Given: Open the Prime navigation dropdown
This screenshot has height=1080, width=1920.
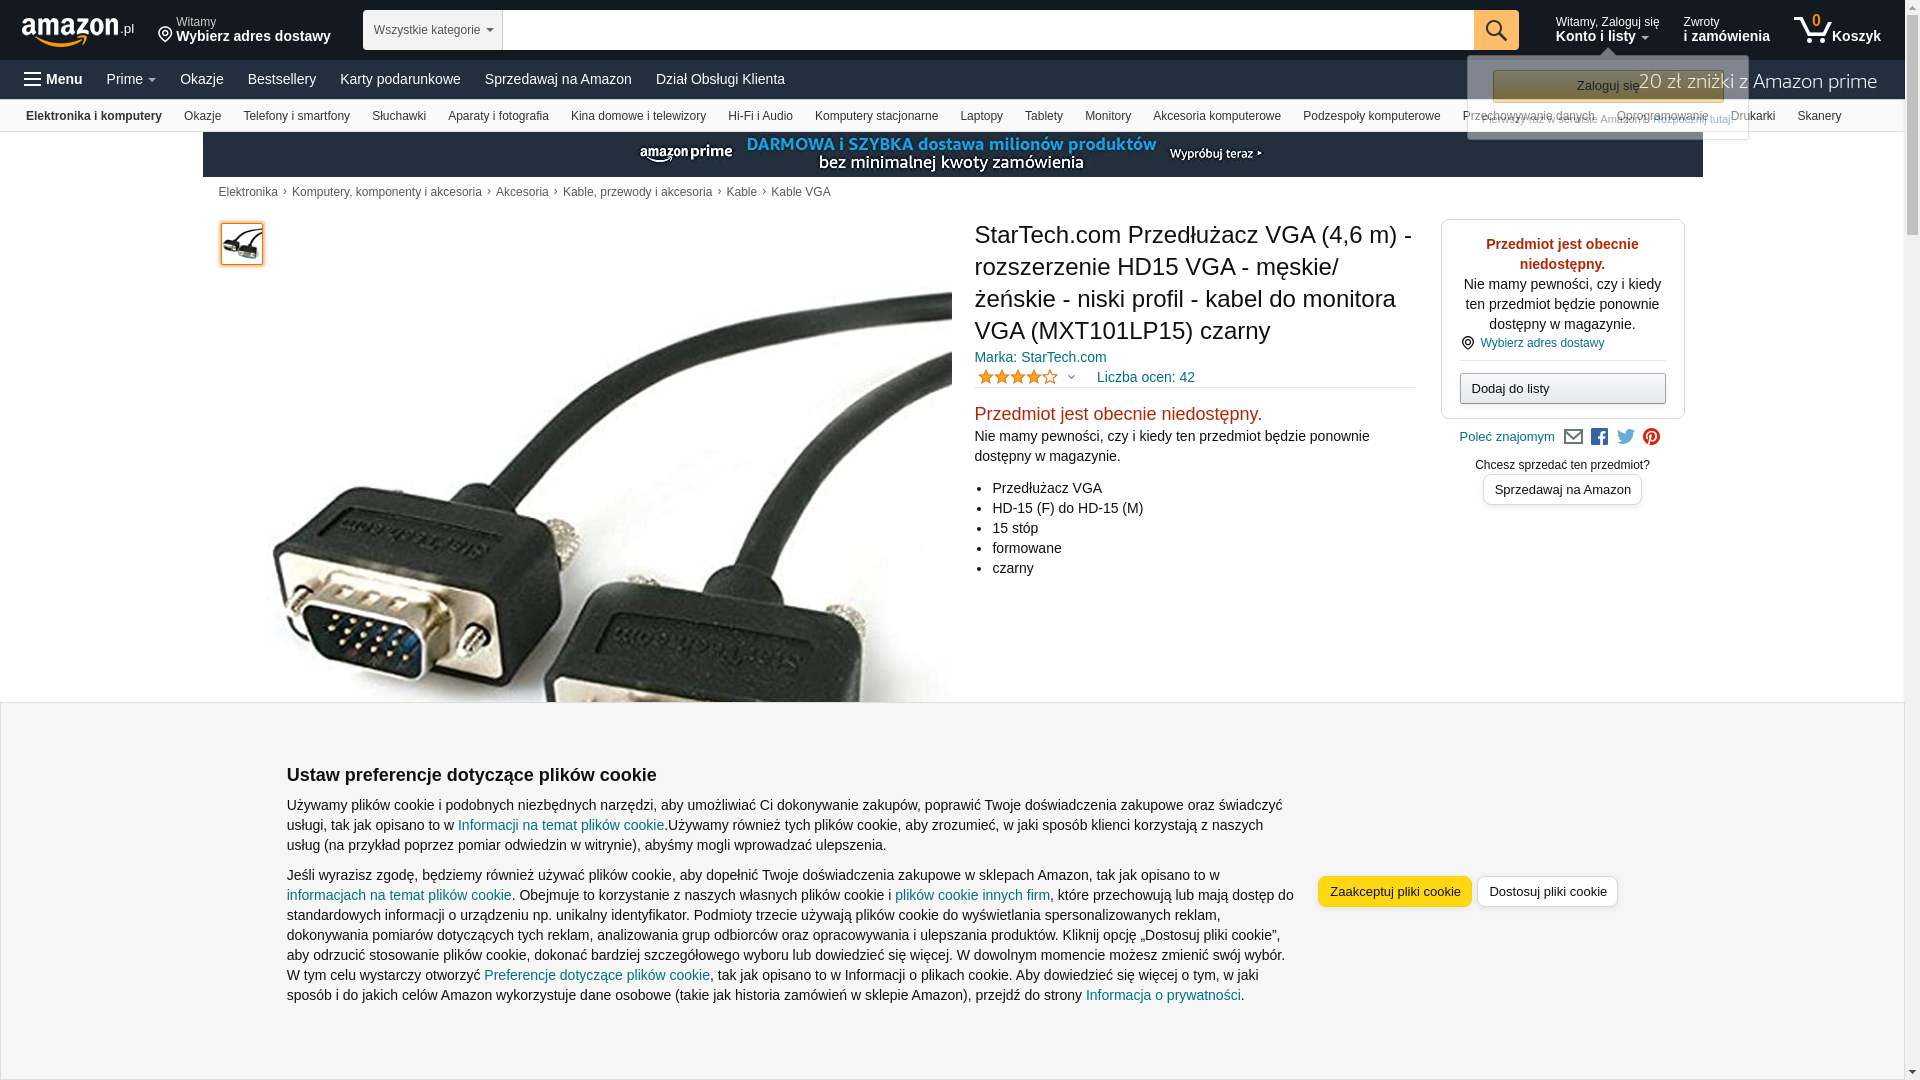Looking at the screenshot, I should pos(131,79).
